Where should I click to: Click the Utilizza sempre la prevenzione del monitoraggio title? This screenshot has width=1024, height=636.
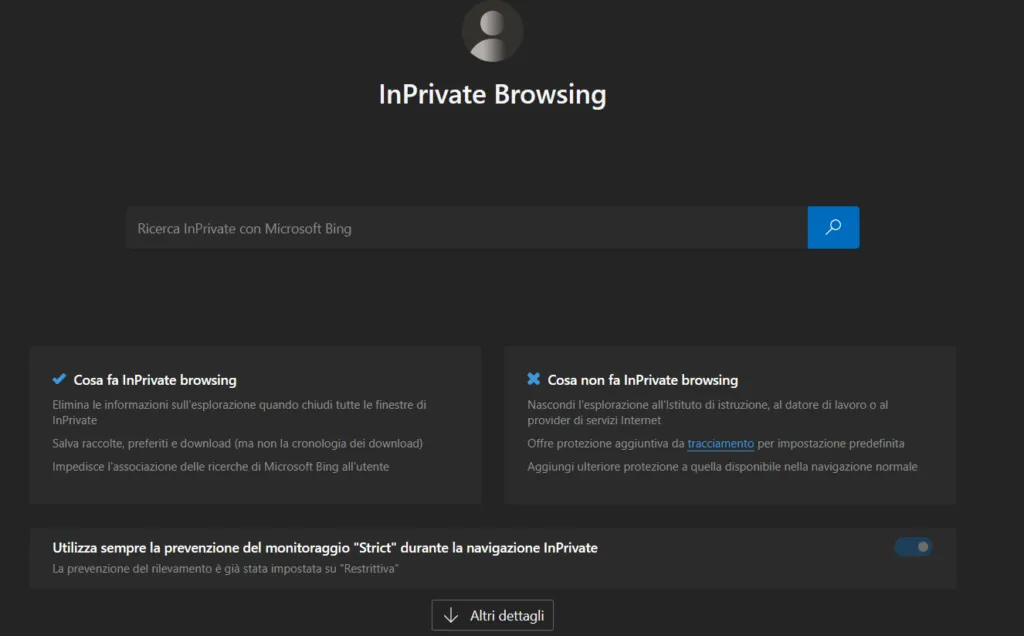point(325,548)
